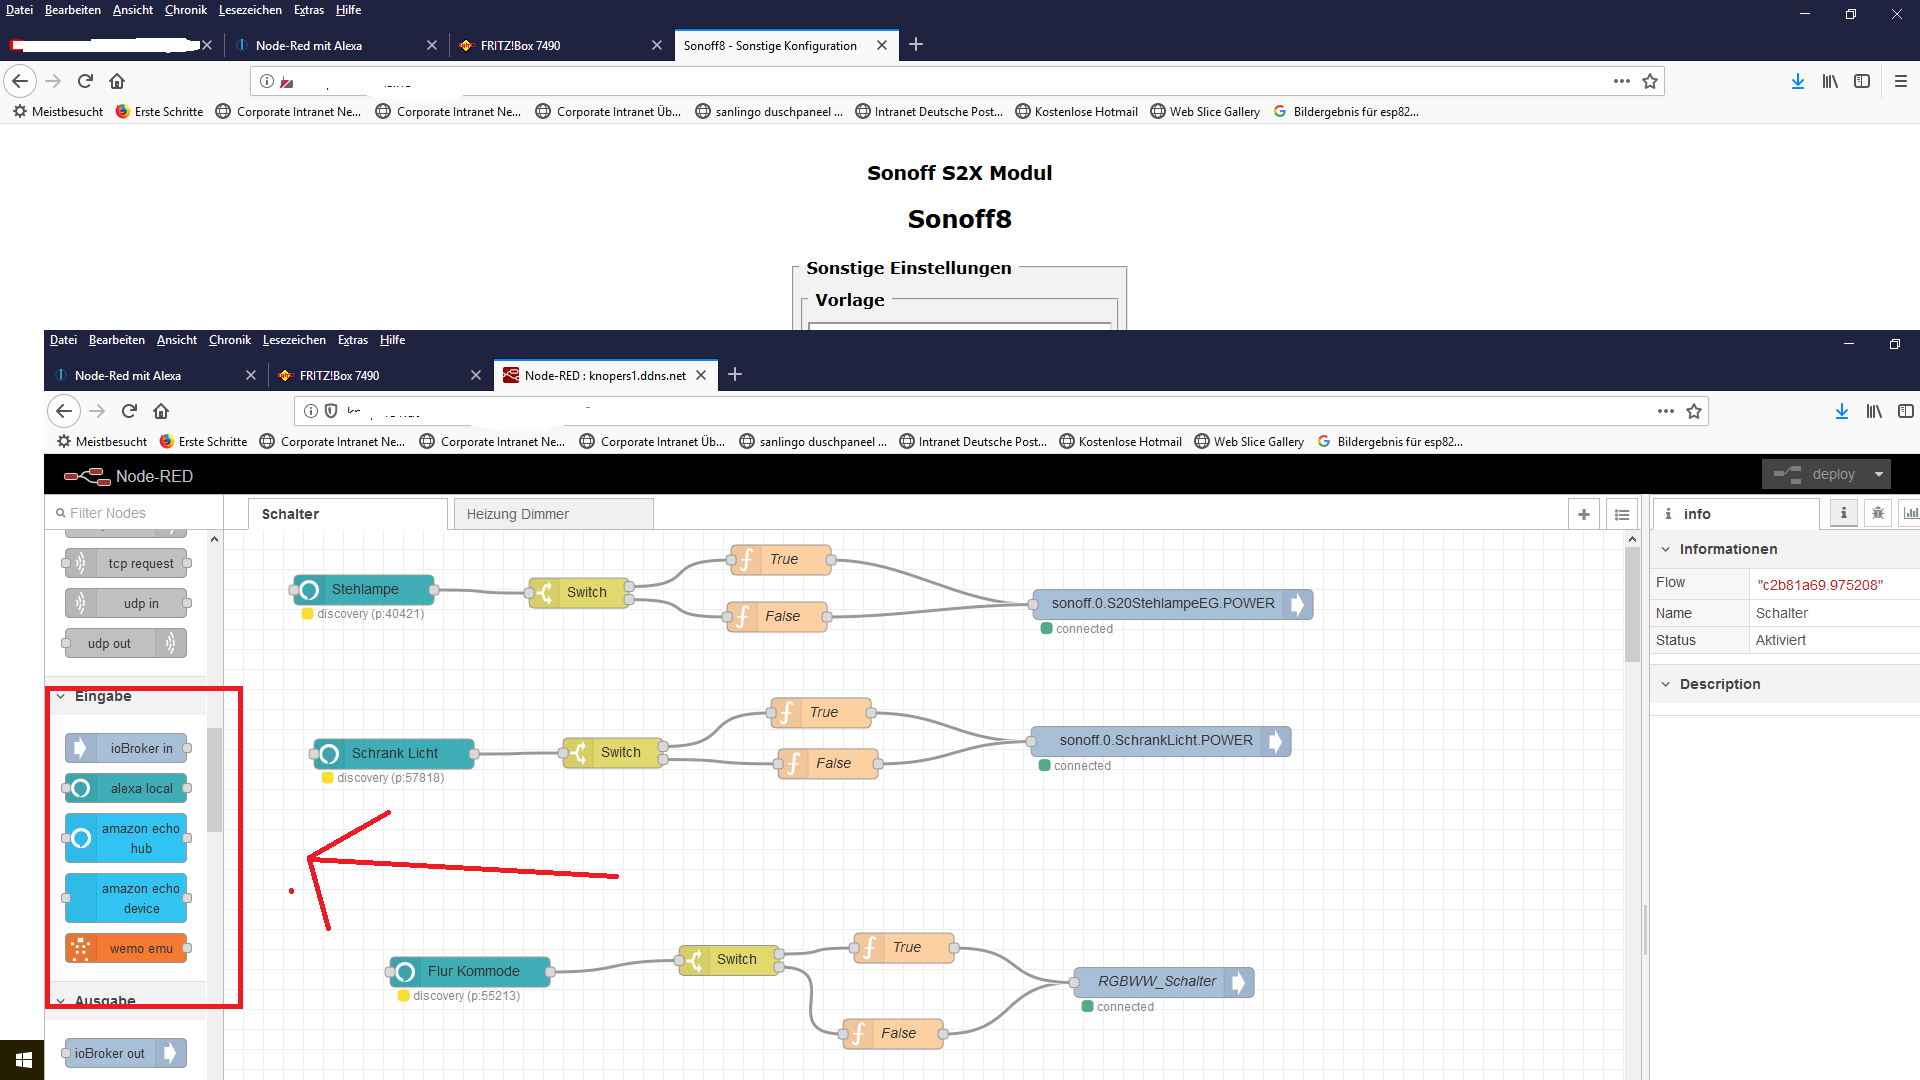This screenshot has width=1920, height=1080.
Task: Select the Switch node after Flur Kommode
Action: [729, 959]
